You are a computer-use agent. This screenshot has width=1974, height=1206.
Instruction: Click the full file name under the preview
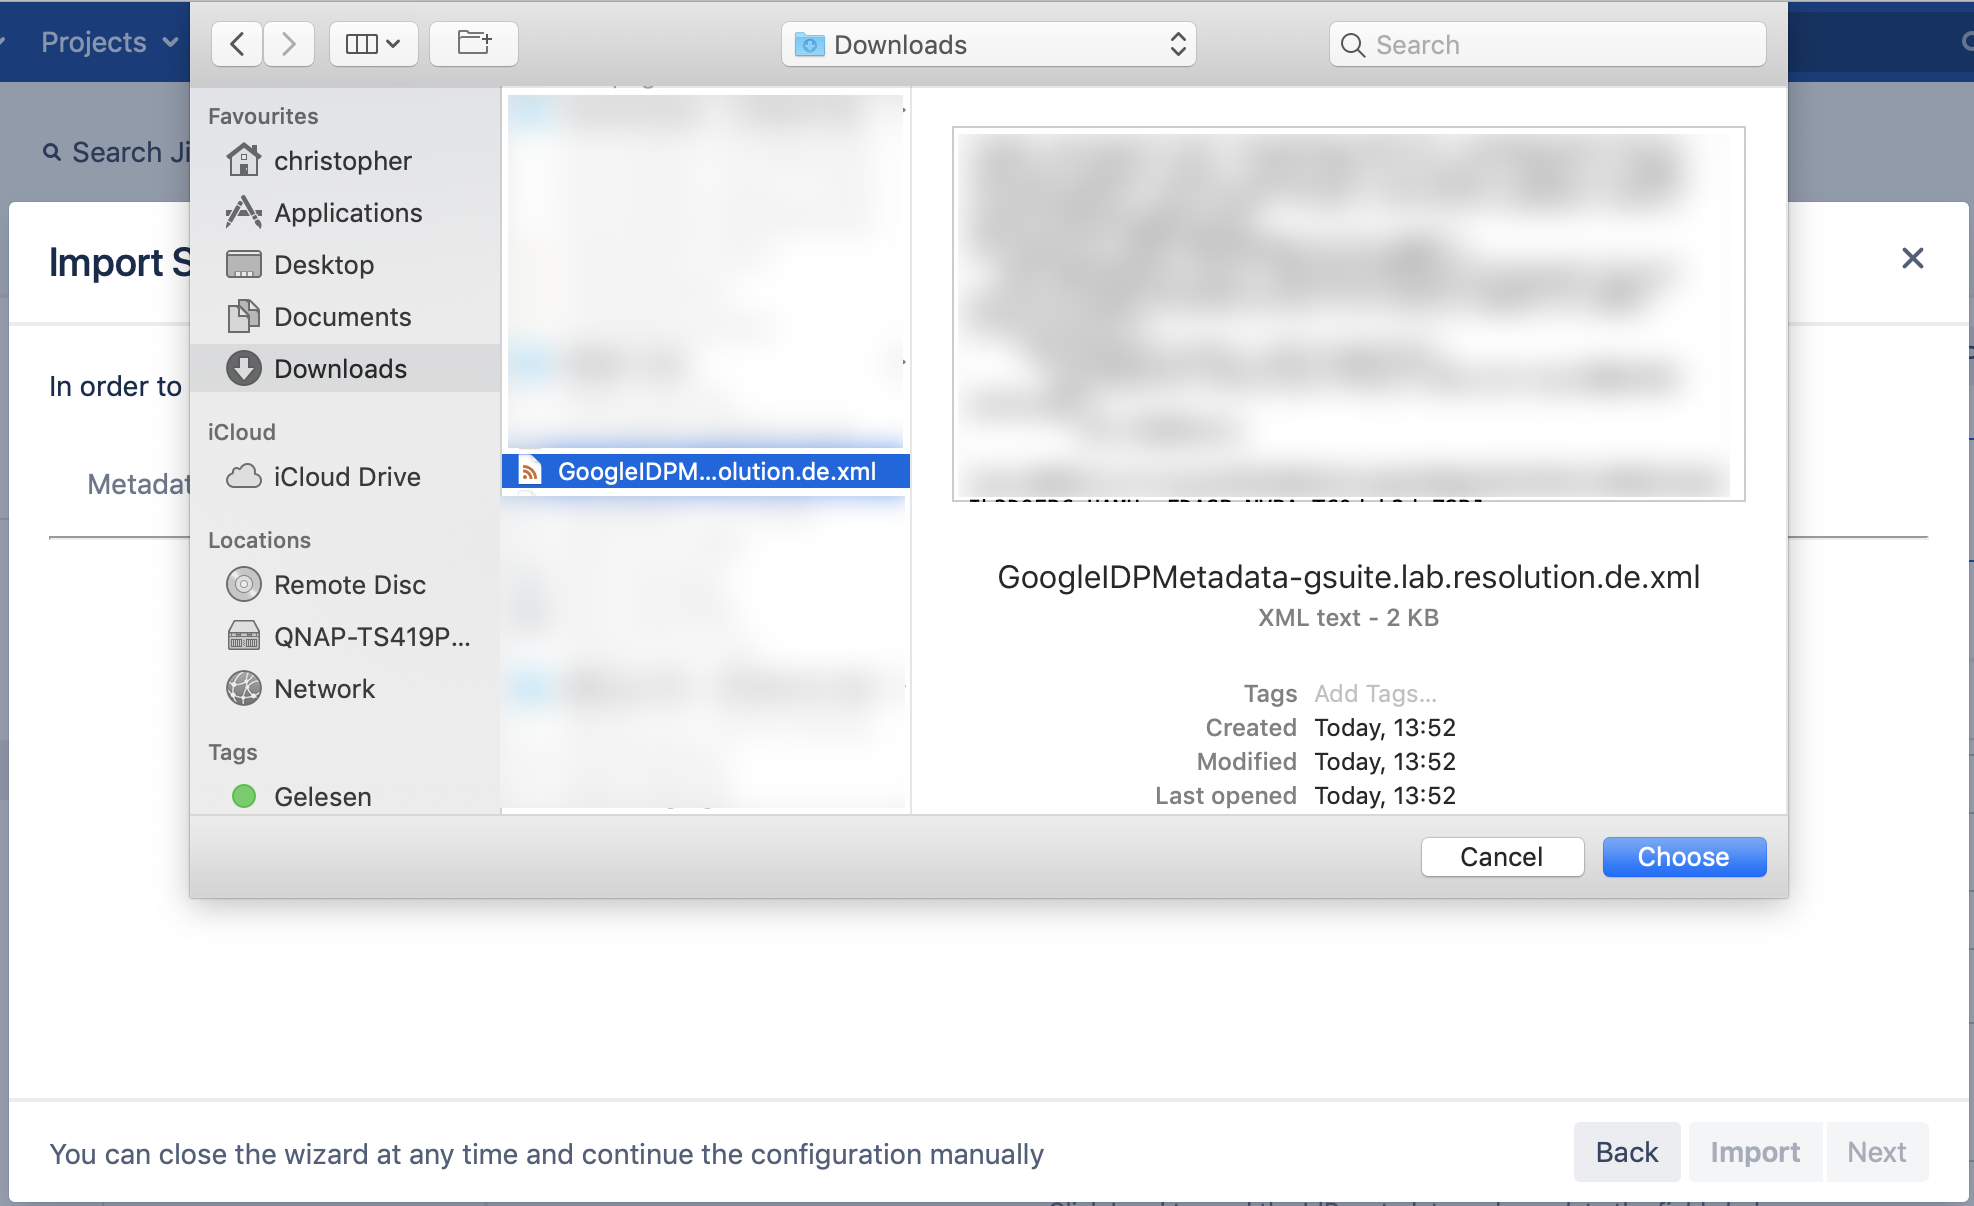pyautogui.click(x=1348, y=577)
